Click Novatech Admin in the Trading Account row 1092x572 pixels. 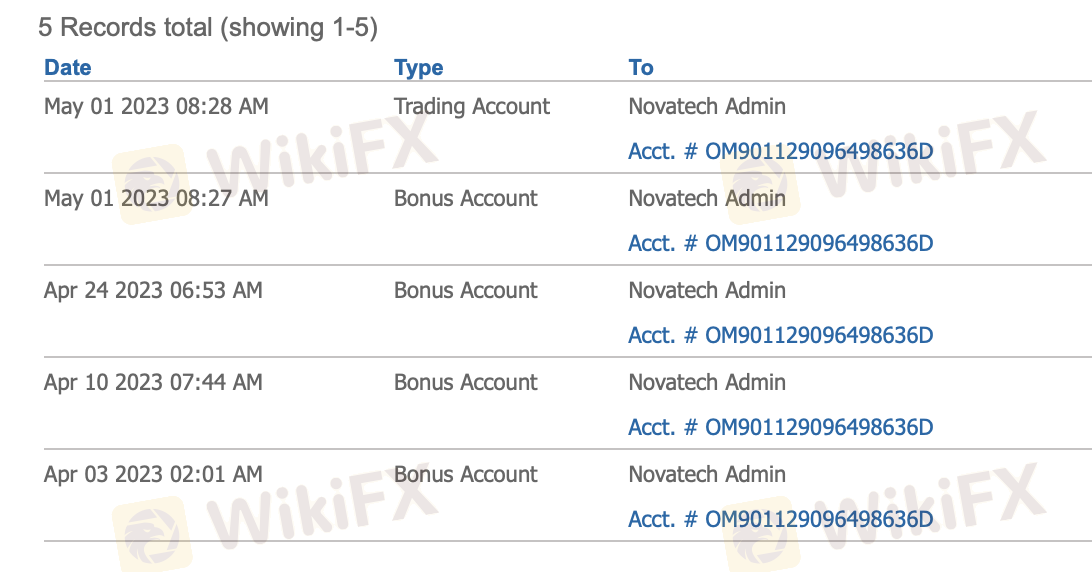(x=707, y=106)
